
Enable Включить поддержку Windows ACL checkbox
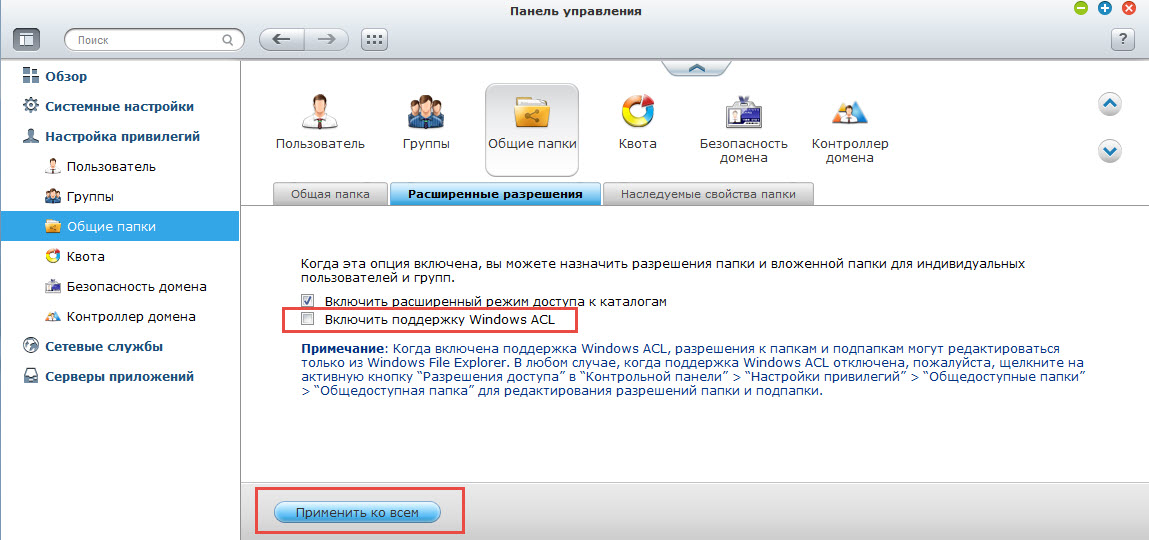point(308,319)
